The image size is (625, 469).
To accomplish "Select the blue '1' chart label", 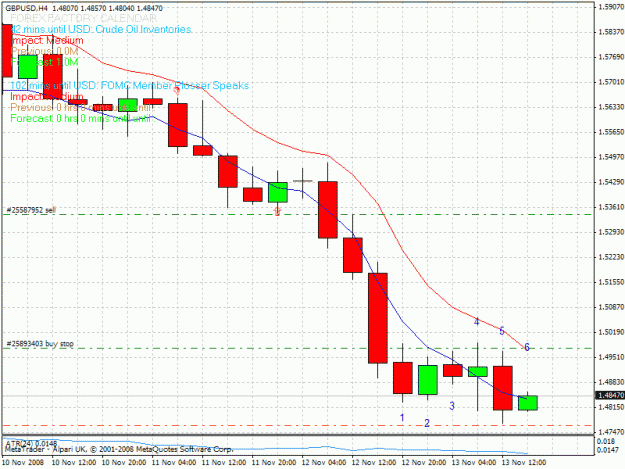I will (402, 418).
